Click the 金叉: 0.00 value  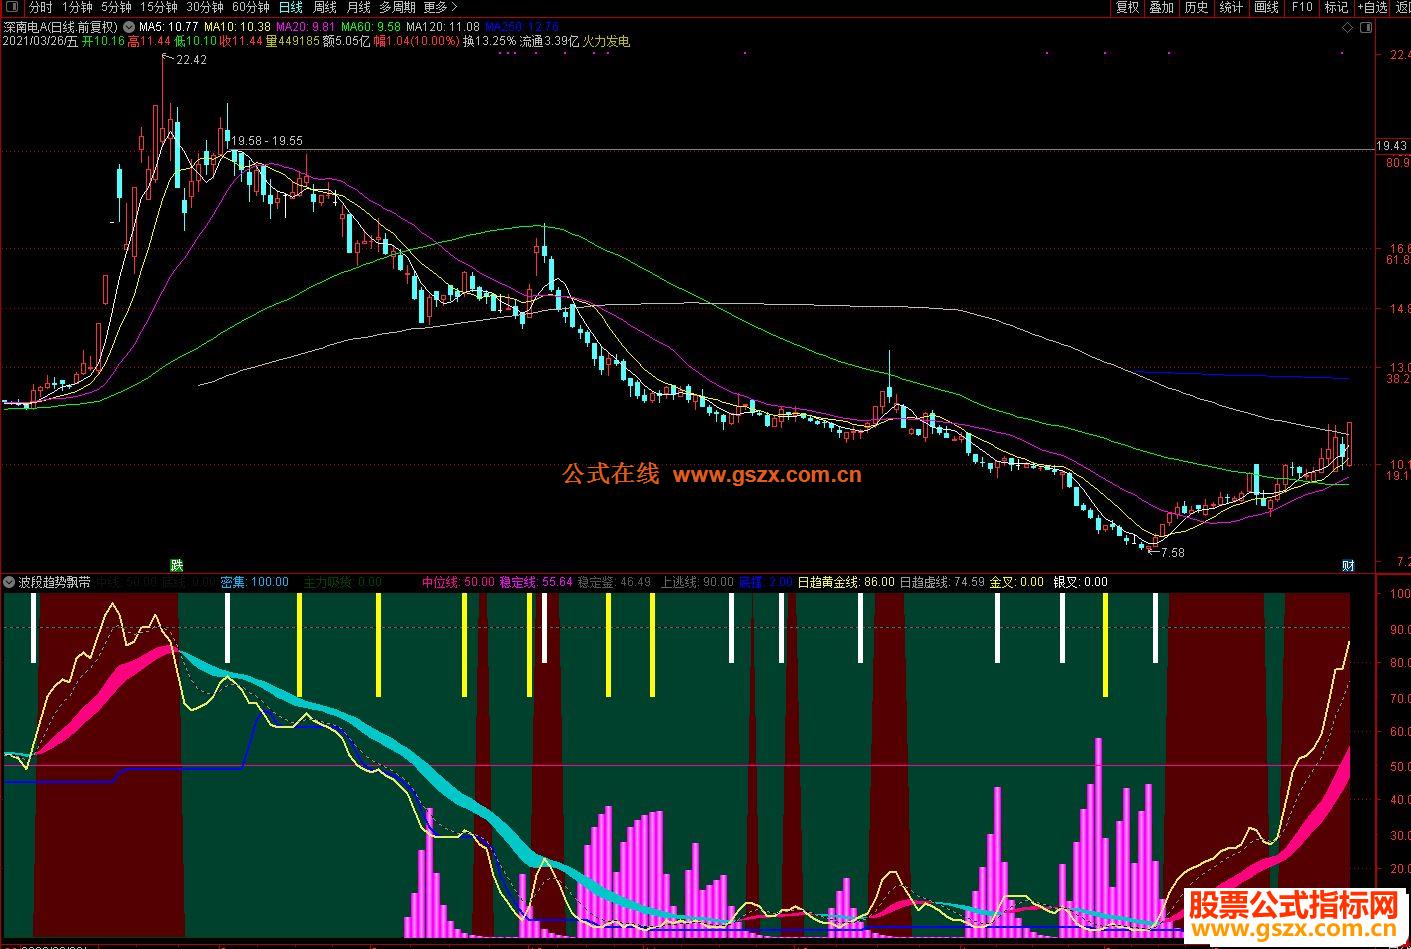tap(1017, 581)
